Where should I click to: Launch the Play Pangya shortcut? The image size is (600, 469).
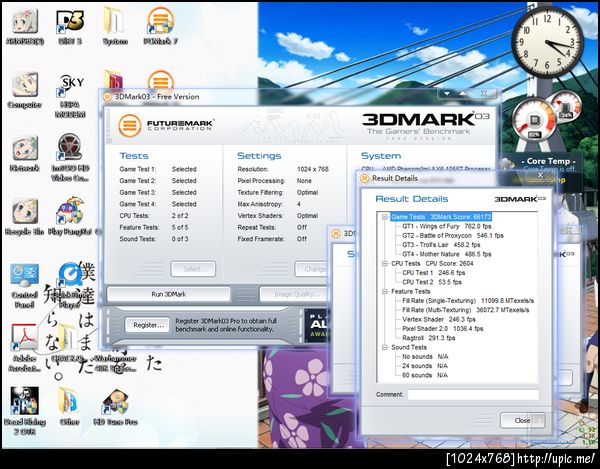pyautogui.click(x=70, y=217)
